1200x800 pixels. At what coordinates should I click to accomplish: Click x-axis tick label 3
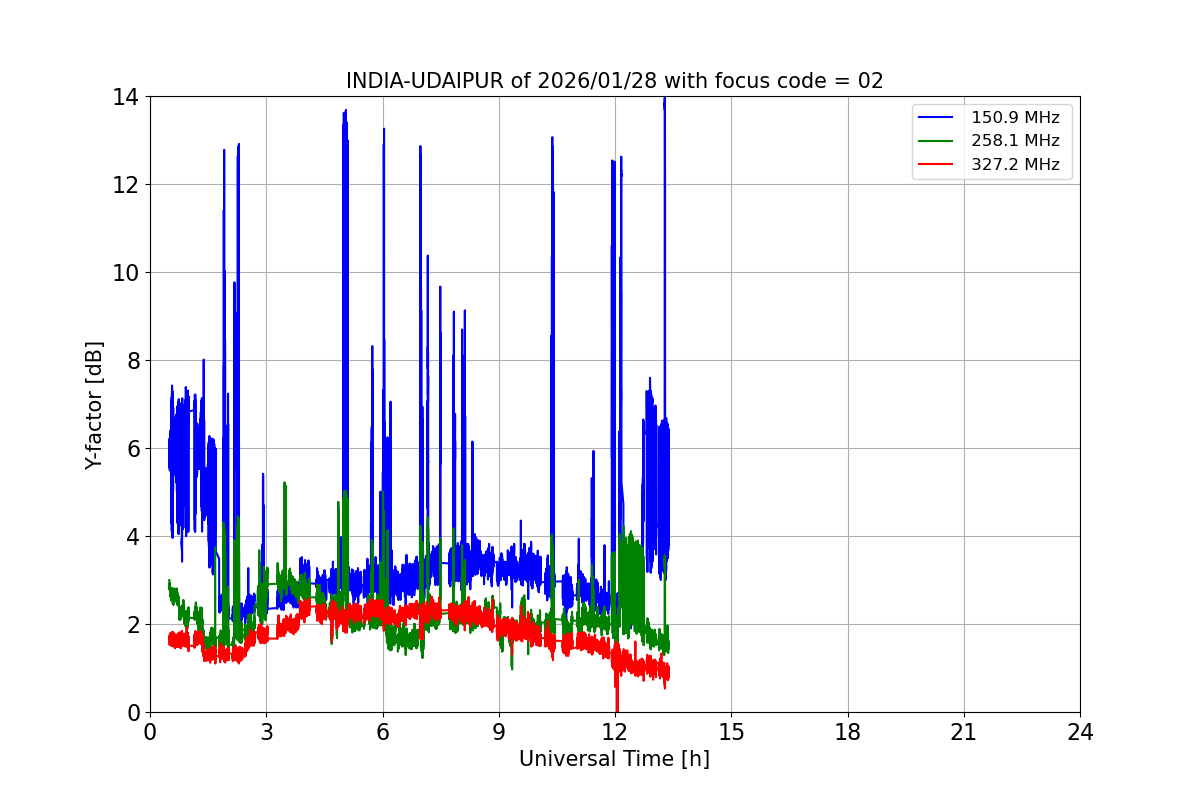coord(266,732)
